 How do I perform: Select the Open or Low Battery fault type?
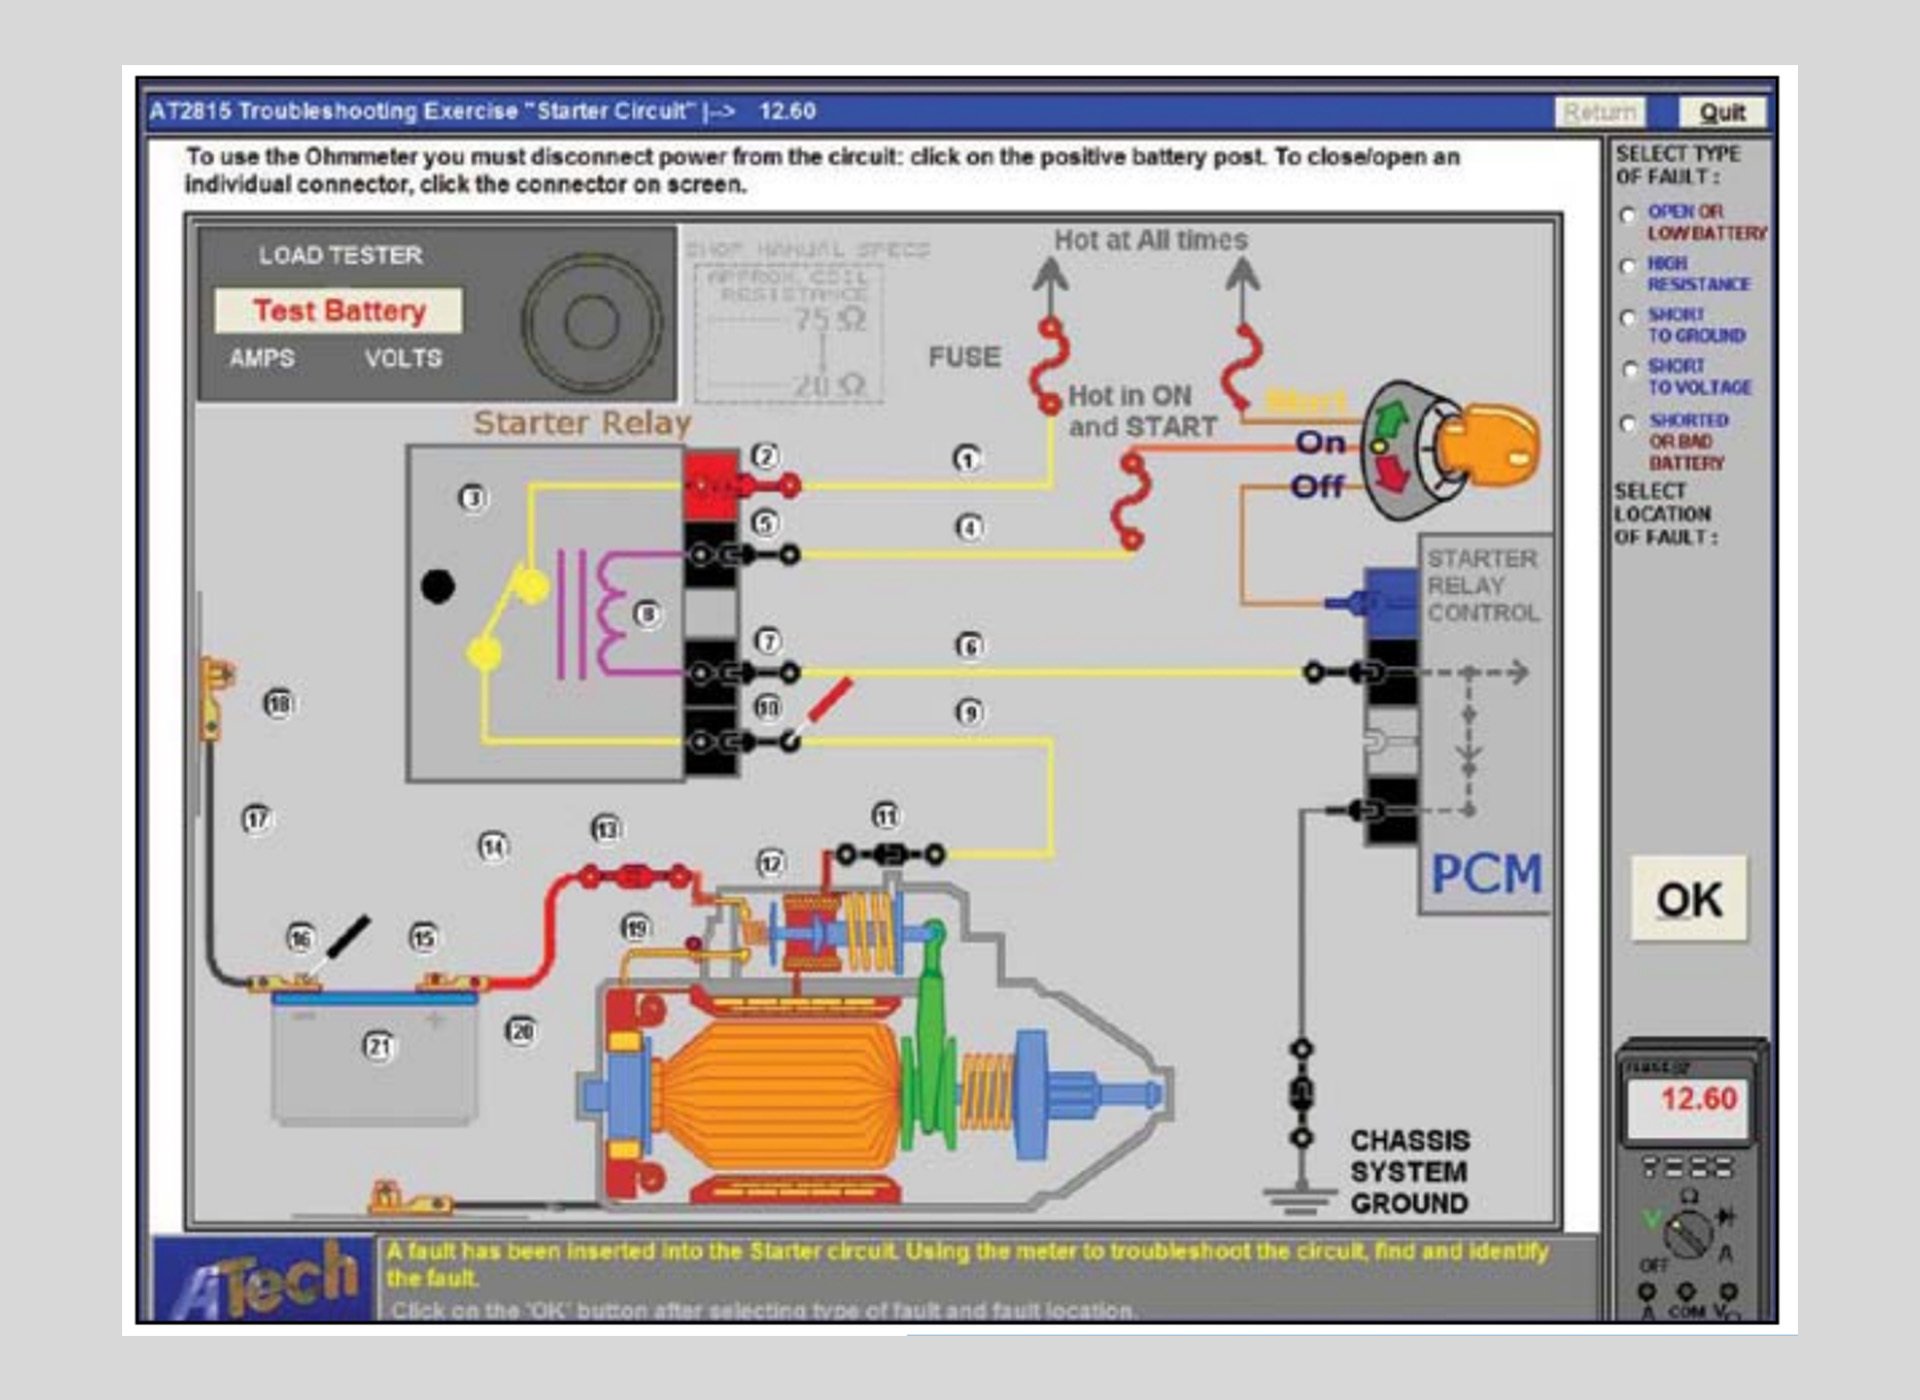coord(1628,213)
